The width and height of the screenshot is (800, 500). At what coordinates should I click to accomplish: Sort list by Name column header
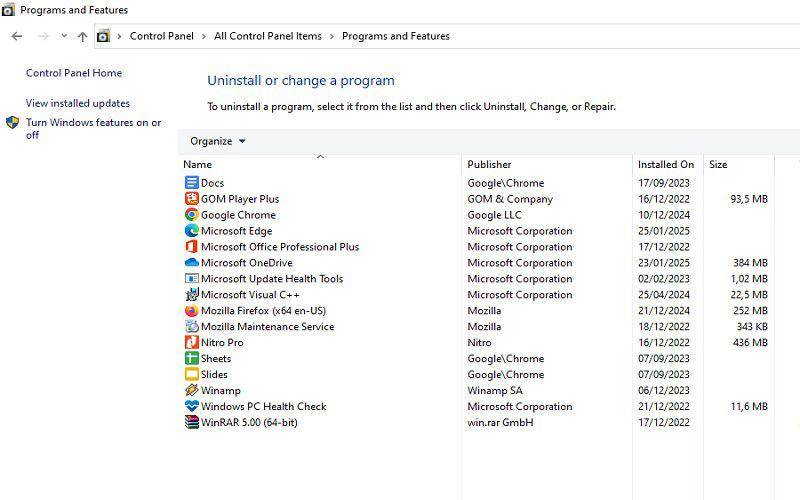197,164
